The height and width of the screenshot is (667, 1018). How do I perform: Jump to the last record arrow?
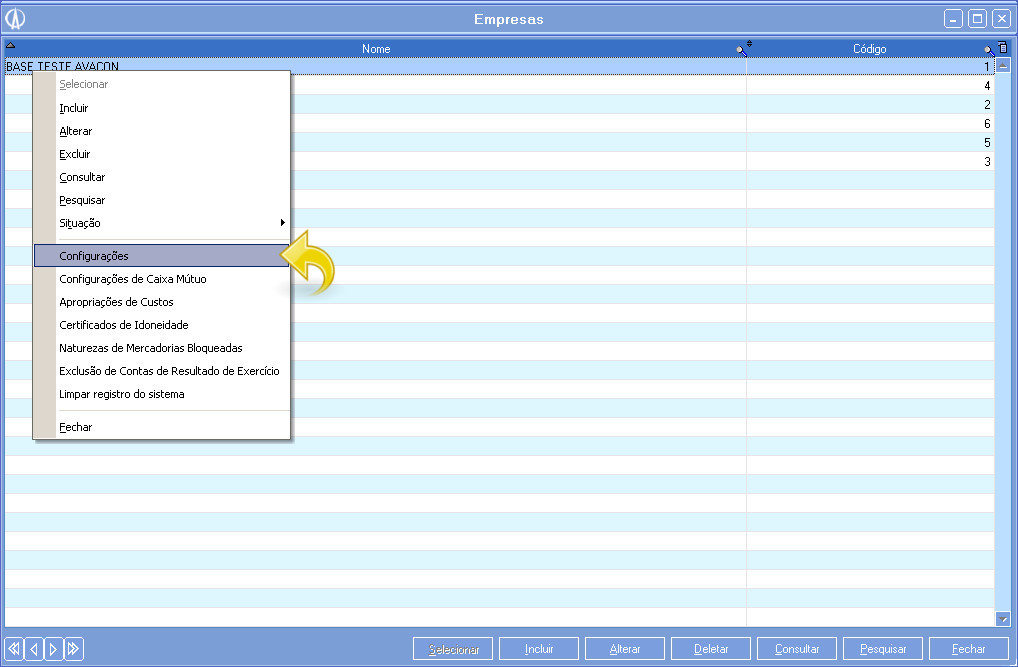pyautogui.click(x=74, y=649)
